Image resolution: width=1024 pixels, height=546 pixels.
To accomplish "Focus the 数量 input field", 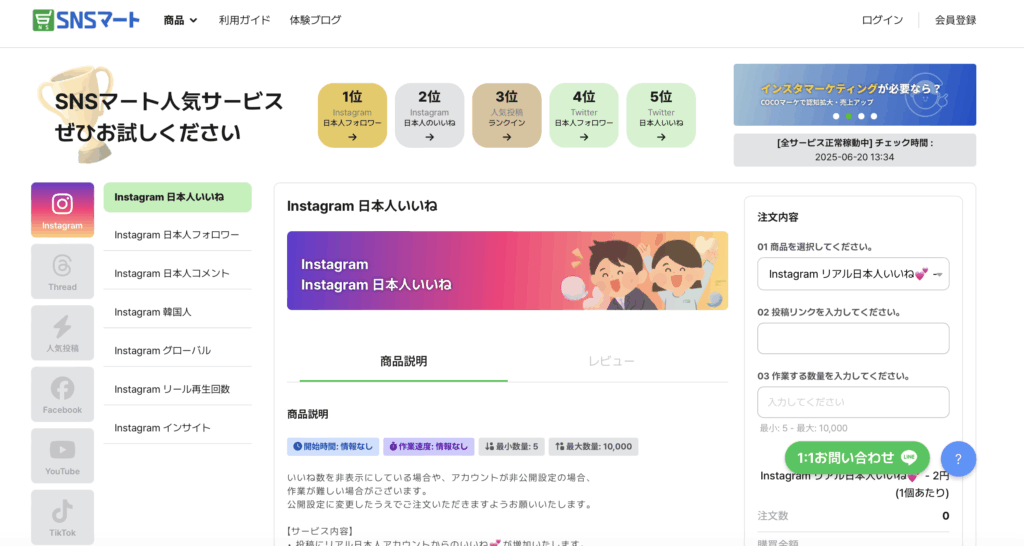I will (x=853, y=402).
